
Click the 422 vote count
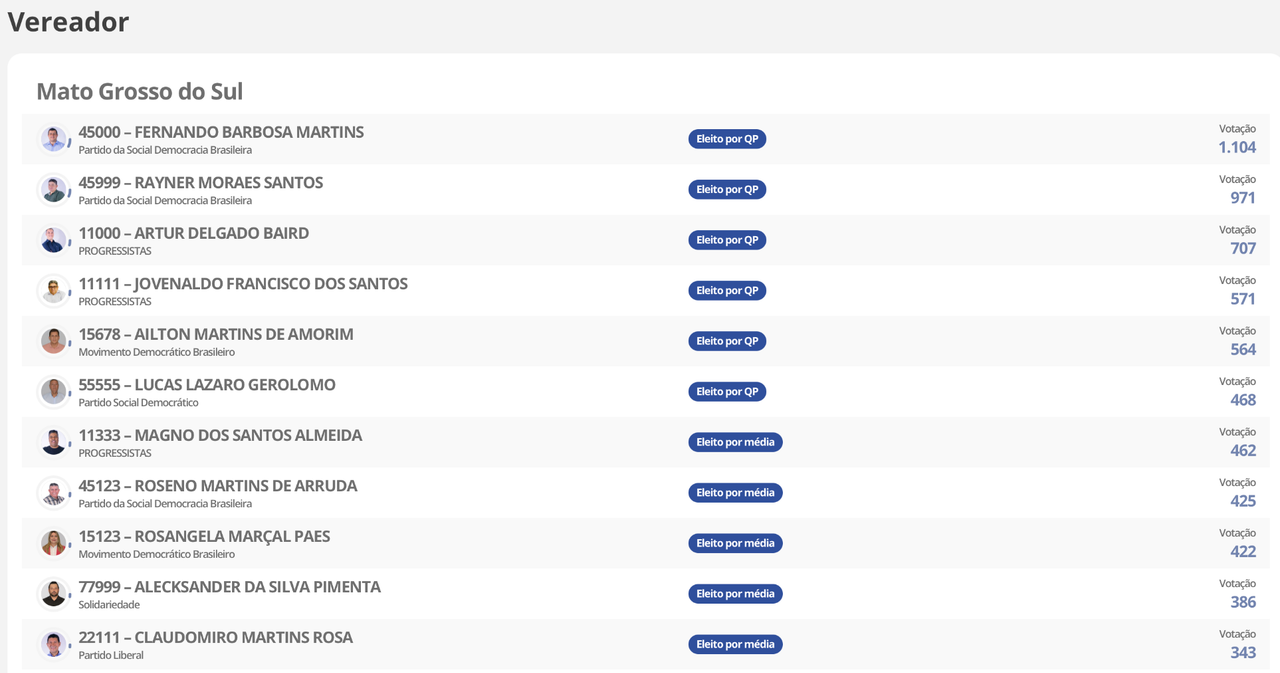coord(1243,551)
